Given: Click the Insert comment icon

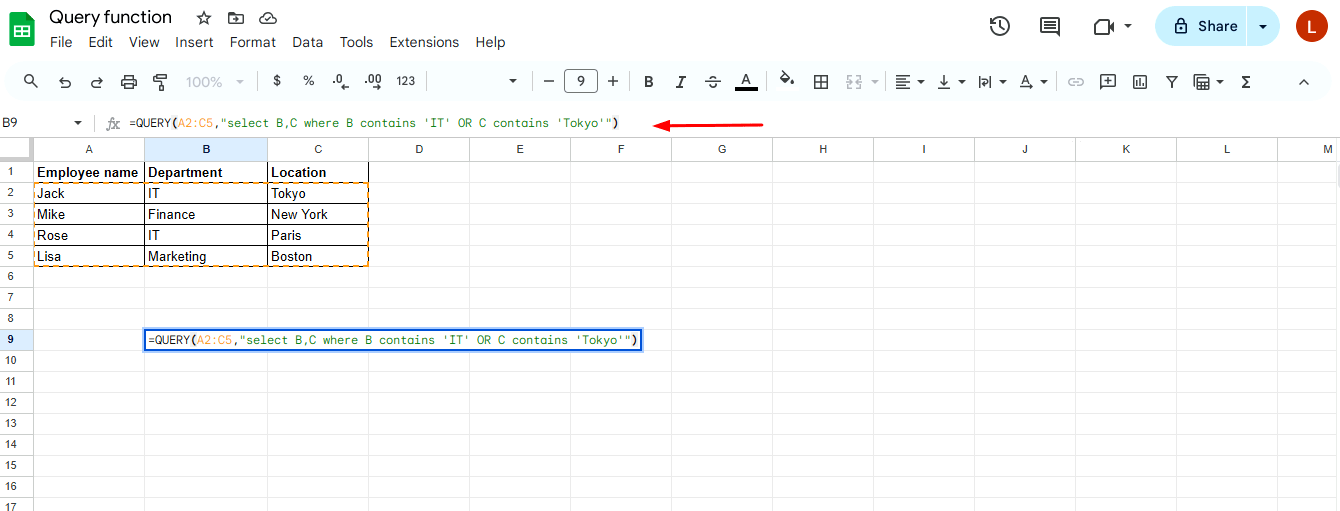Looking at the screenshot, I should tap(1108, 82).
